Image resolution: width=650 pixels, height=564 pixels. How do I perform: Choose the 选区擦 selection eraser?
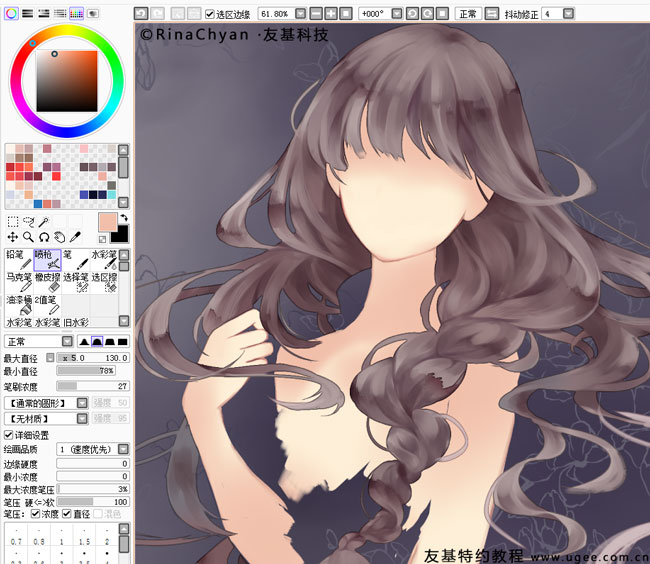click(104, 283)
